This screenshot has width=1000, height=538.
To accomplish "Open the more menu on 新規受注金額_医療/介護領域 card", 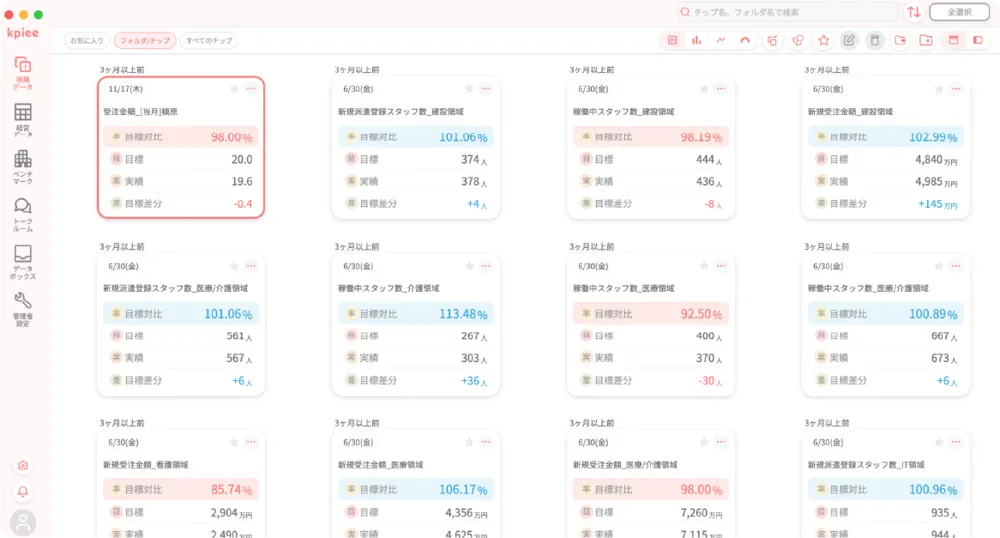I will point(721,442).
